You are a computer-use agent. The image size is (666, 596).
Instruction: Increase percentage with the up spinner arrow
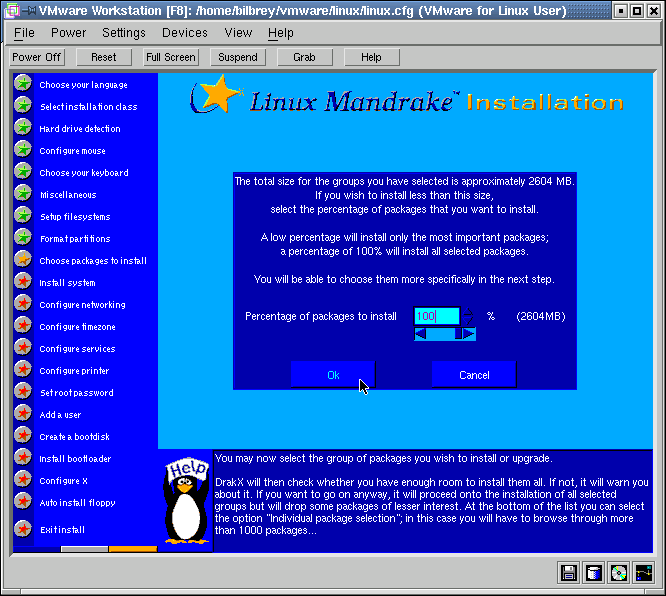468,312
